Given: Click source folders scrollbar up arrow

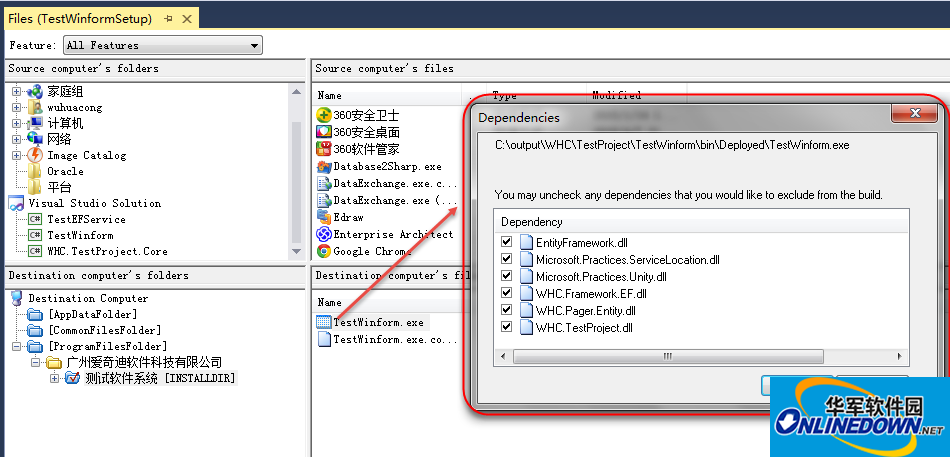Looking at the screenshot, I should [296, 92].
